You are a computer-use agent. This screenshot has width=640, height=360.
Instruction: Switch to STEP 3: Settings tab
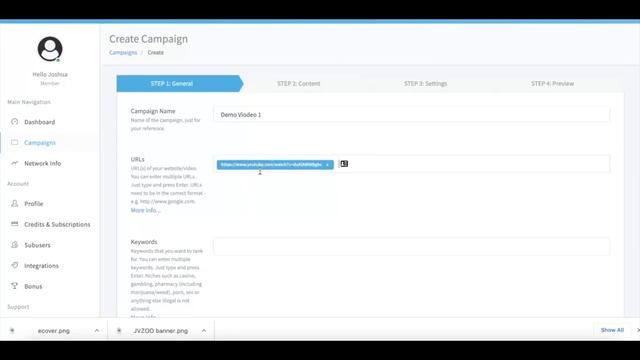(x=425, y=83)
